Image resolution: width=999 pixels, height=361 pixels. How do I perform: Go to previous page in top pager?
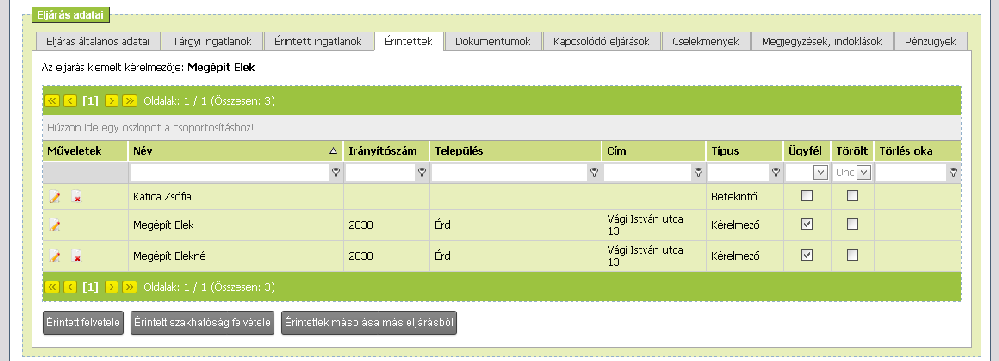[70, 101]
